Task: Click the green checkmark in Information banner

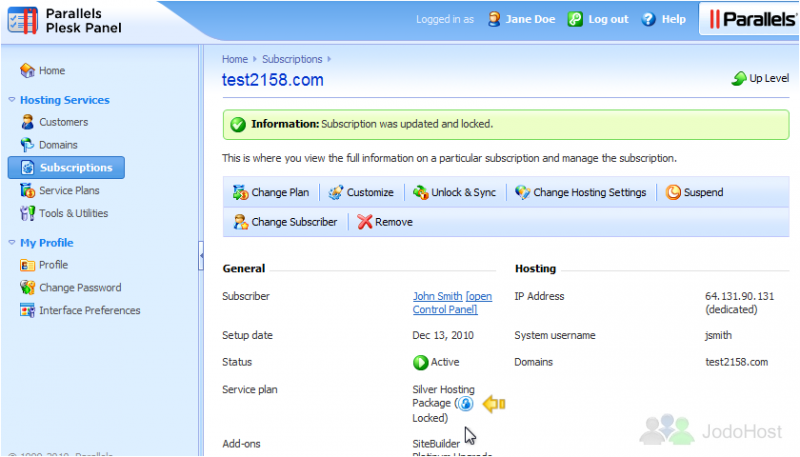Action: 238,124
